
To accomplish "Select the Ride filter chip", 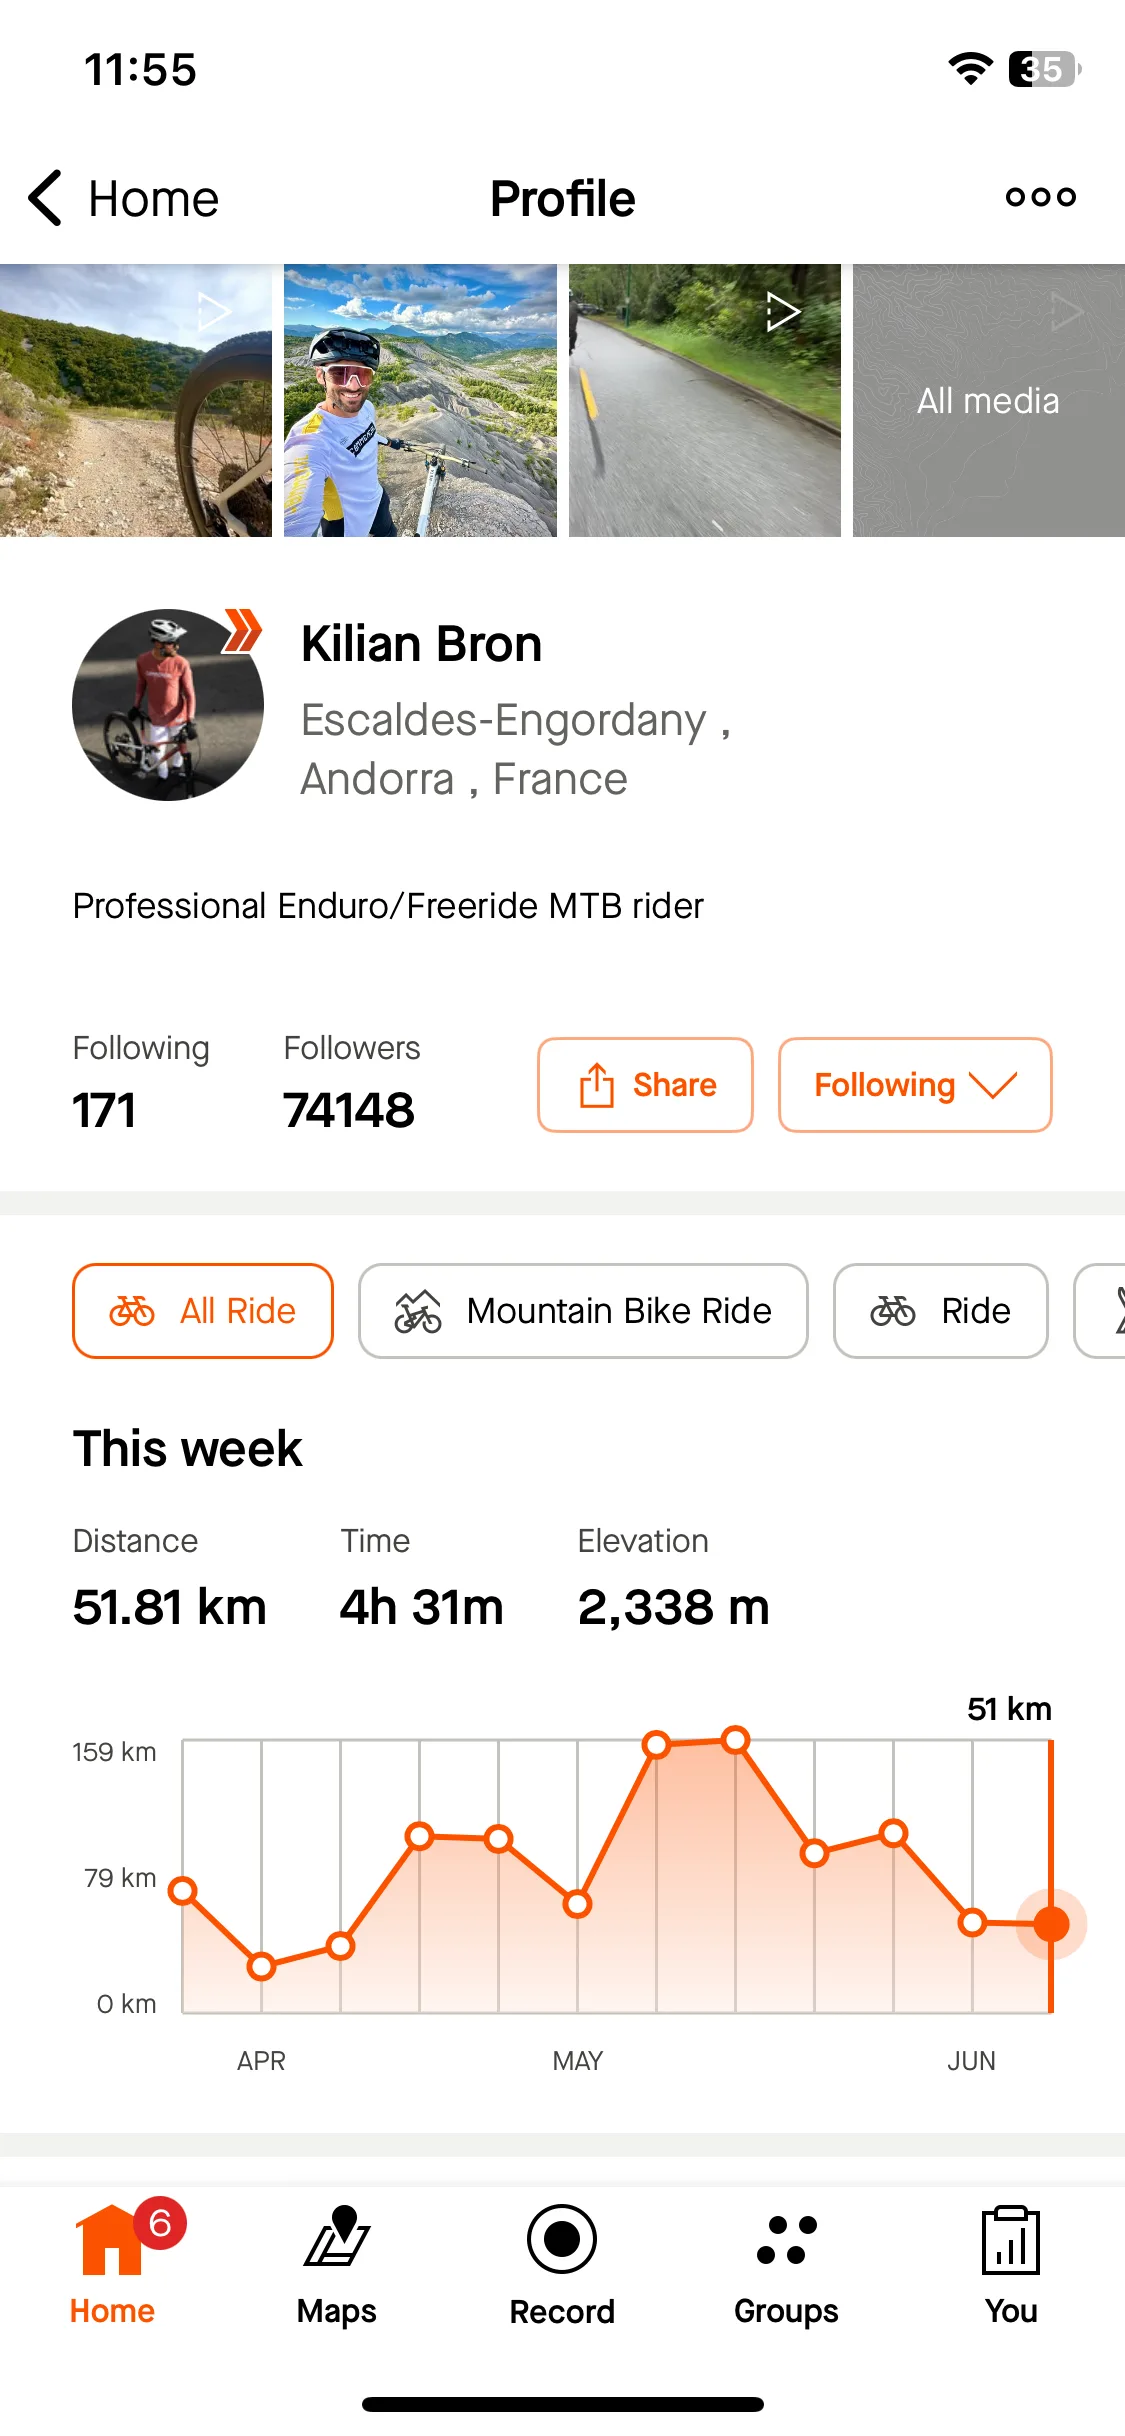I will (x=941, y=1311).
